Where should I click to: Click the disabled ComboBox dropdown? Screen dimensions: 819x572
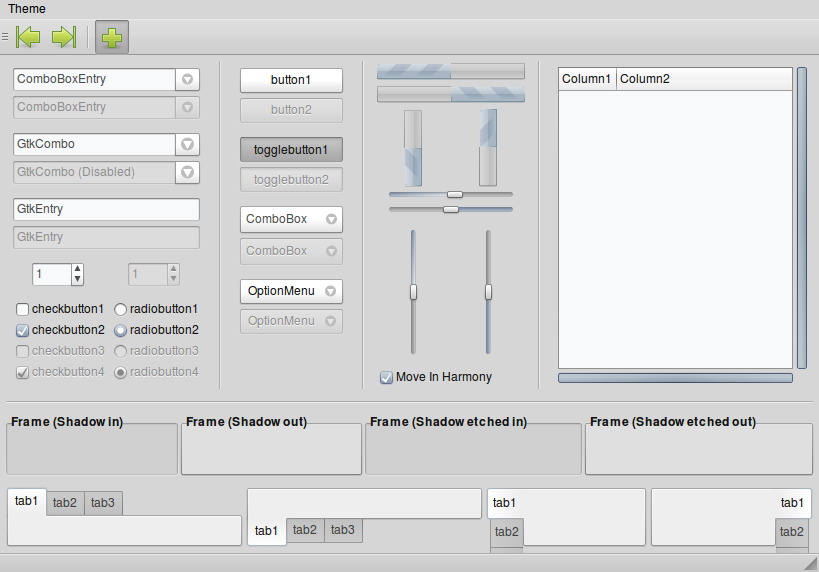pos(291,251)
